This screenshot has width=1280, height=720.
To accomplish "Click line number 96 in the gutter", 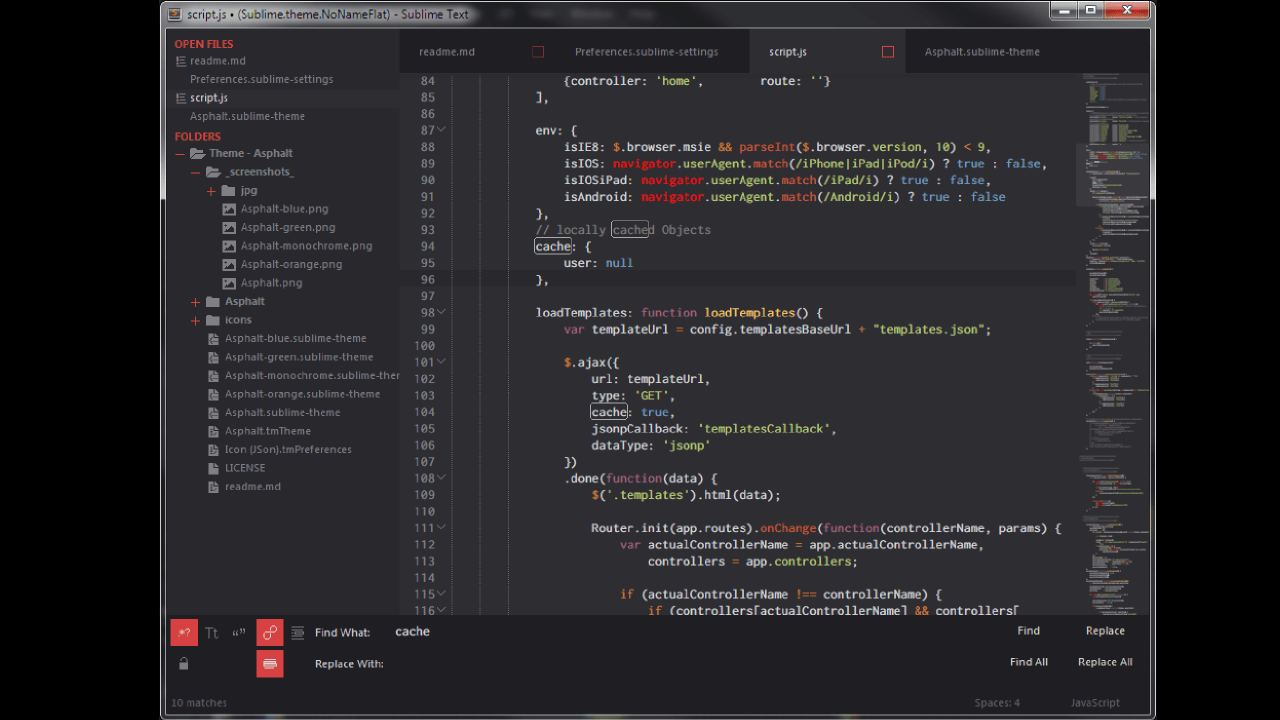I will [x=427, y=279].
